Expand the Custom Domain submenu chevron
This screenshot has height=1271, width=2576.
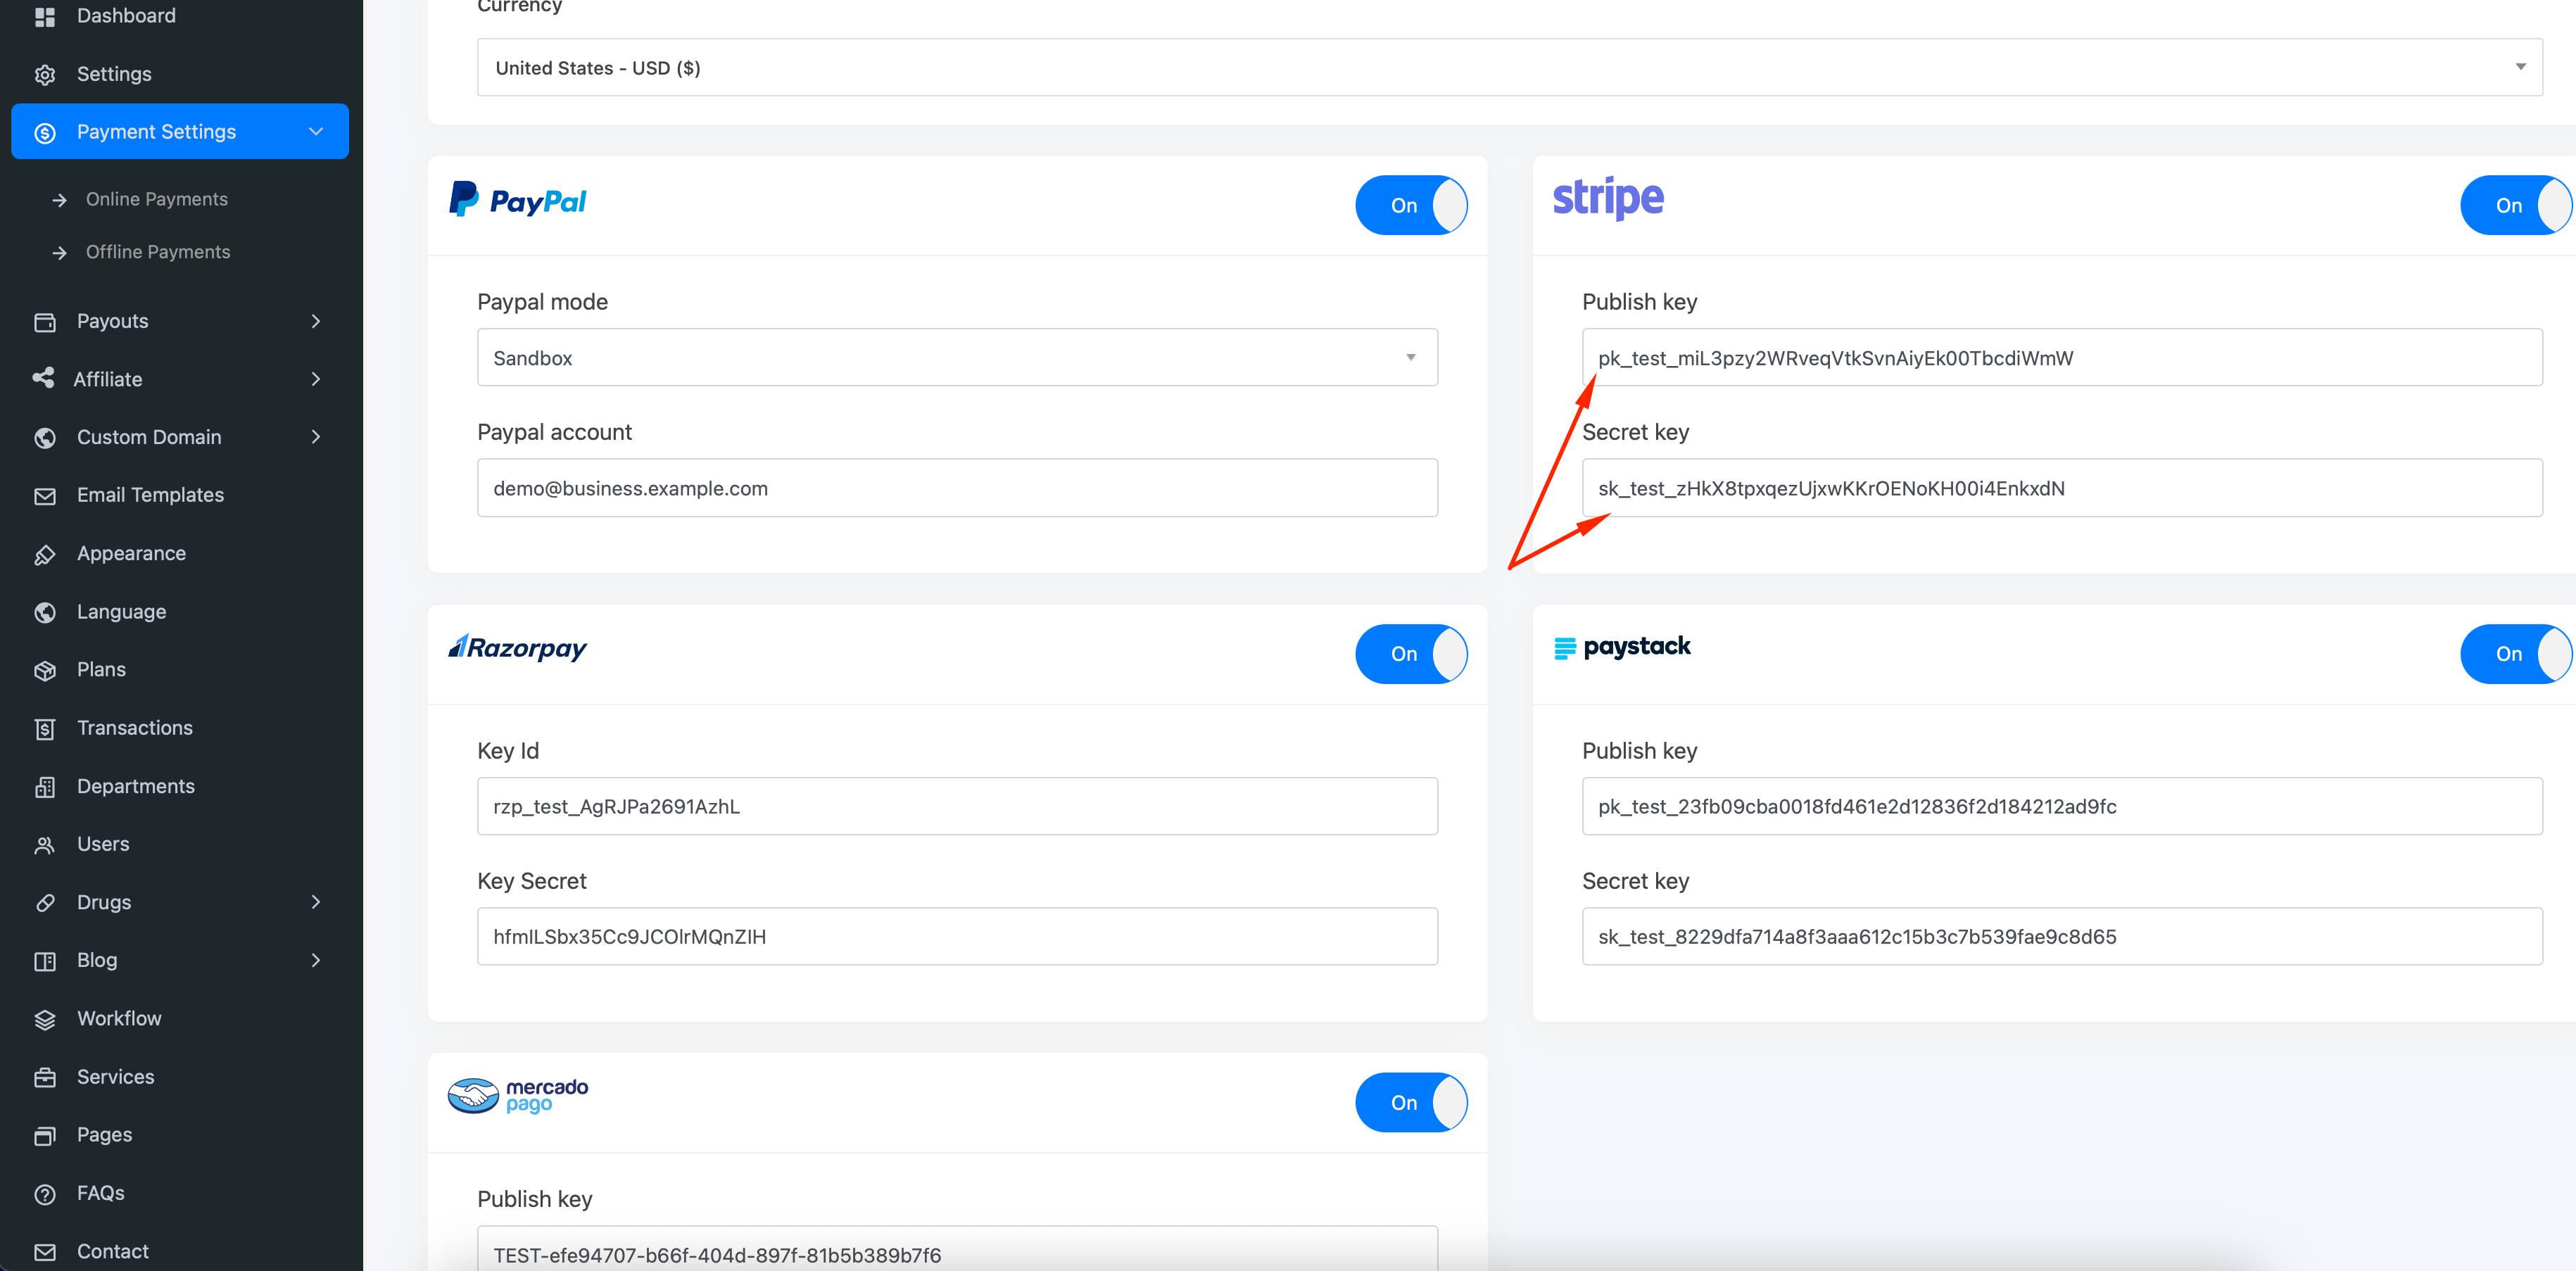[316, 437]
